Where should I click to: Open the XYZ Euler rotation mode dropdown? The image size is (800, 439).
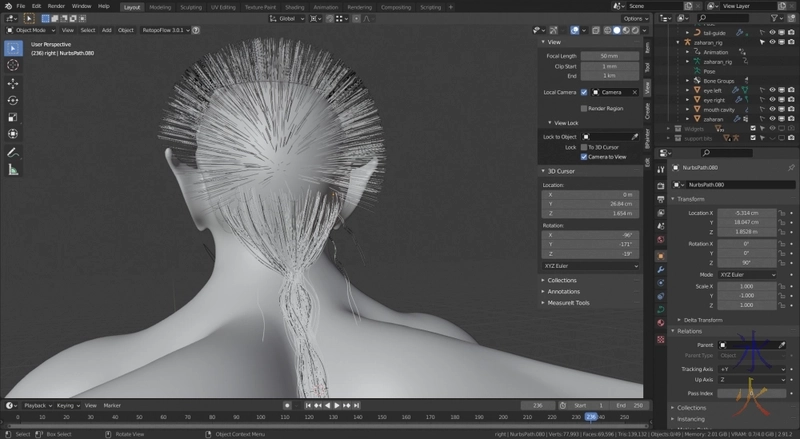click(x=589, y=266)
